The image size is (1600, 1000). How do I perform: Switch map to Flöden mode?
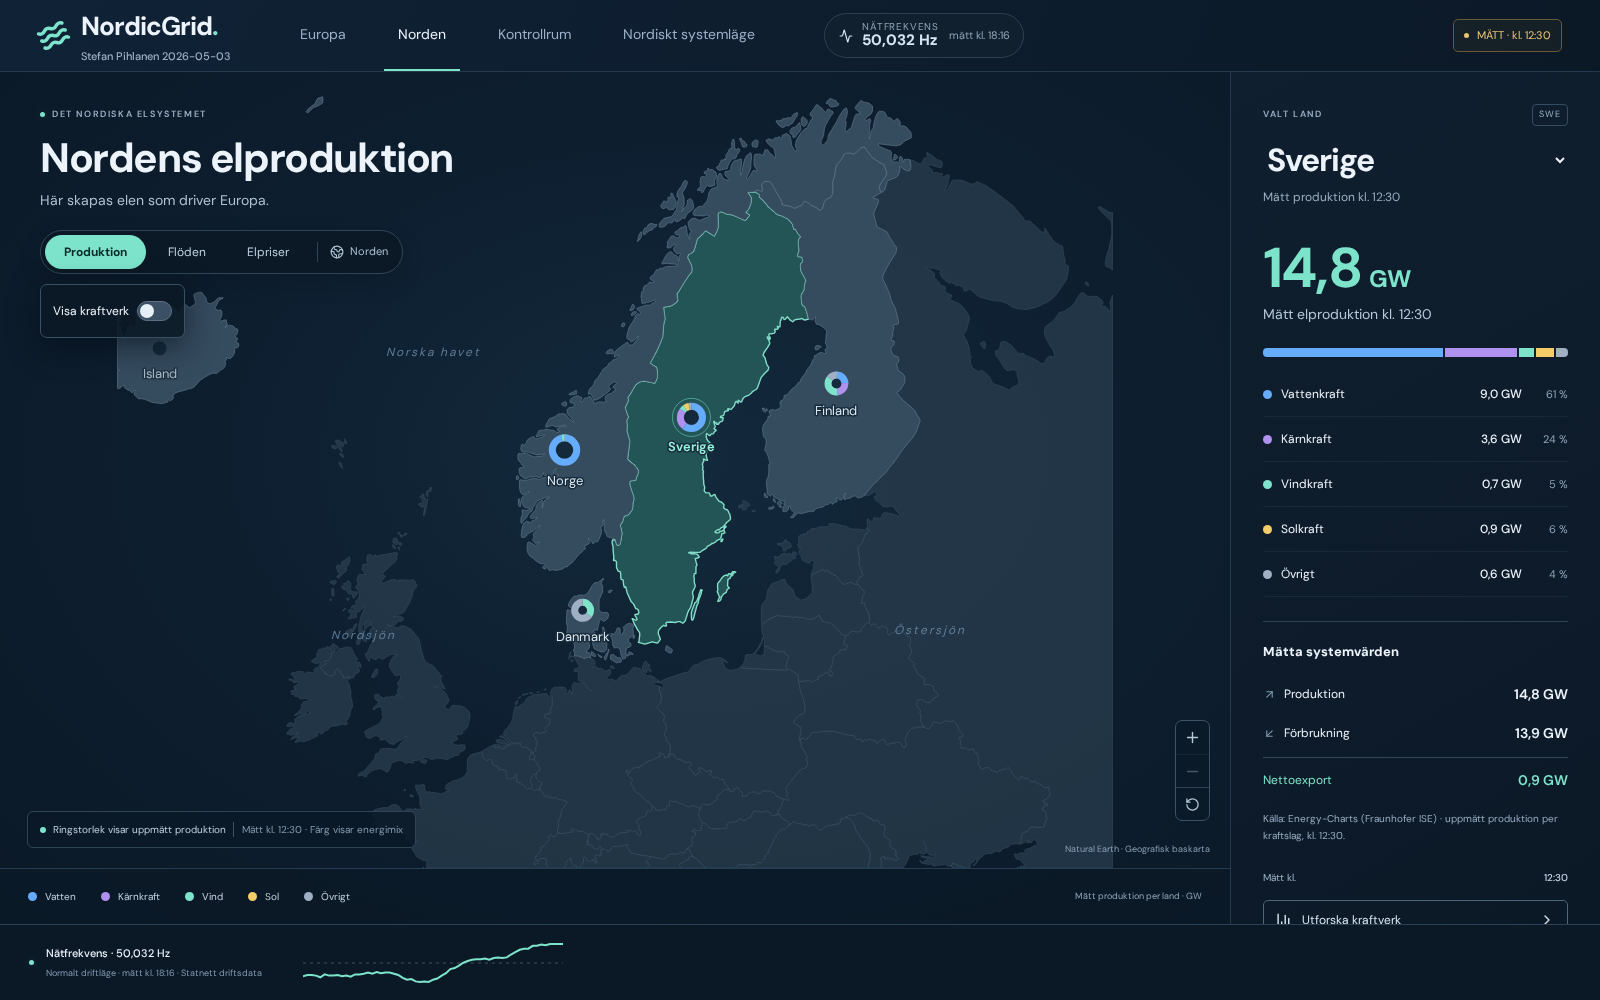(x=187, y=252)
